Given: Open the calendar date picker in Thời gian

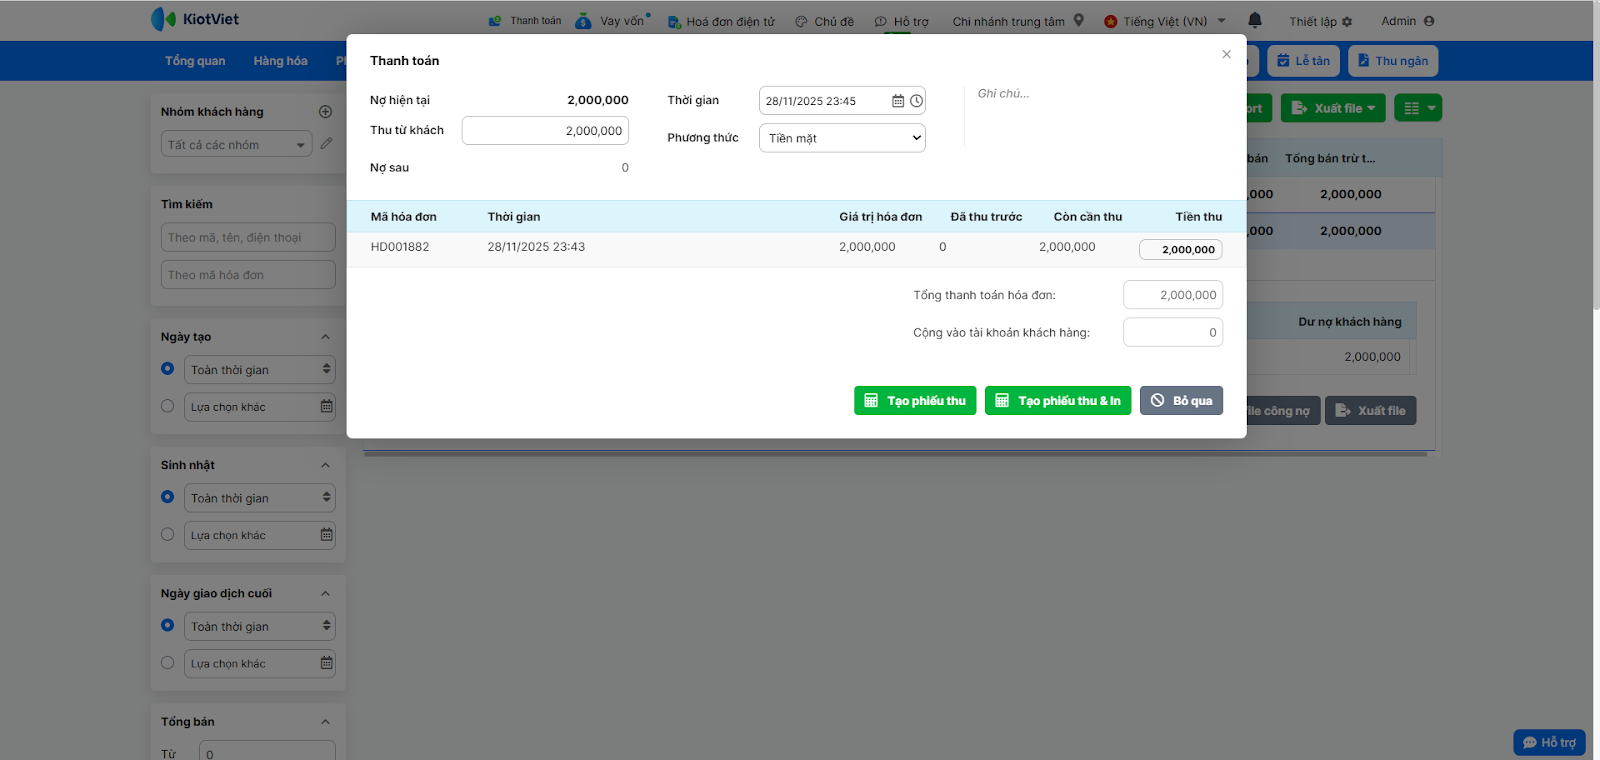Looking at the screenshot, I should coord(898,101).
